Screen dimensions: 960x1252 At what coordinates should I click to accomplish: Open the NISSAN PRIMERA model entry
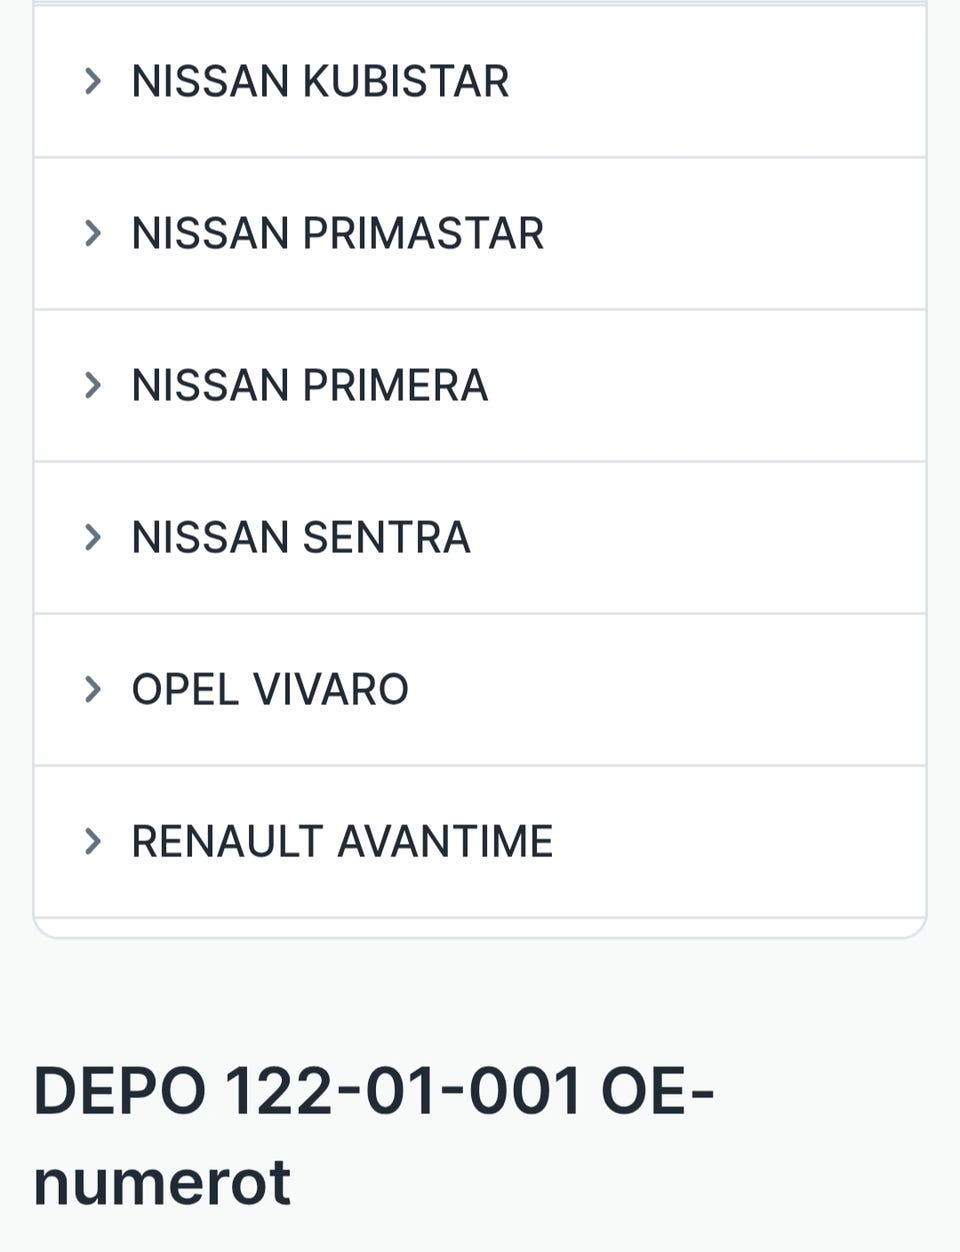[x=309, y=385]
